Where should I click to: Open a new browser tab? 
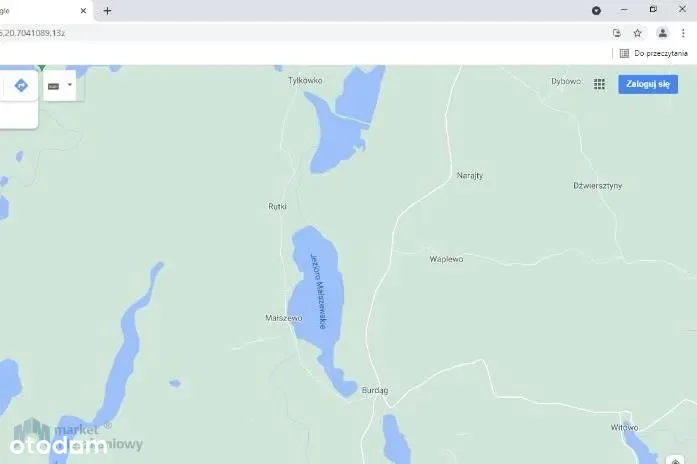107,11
